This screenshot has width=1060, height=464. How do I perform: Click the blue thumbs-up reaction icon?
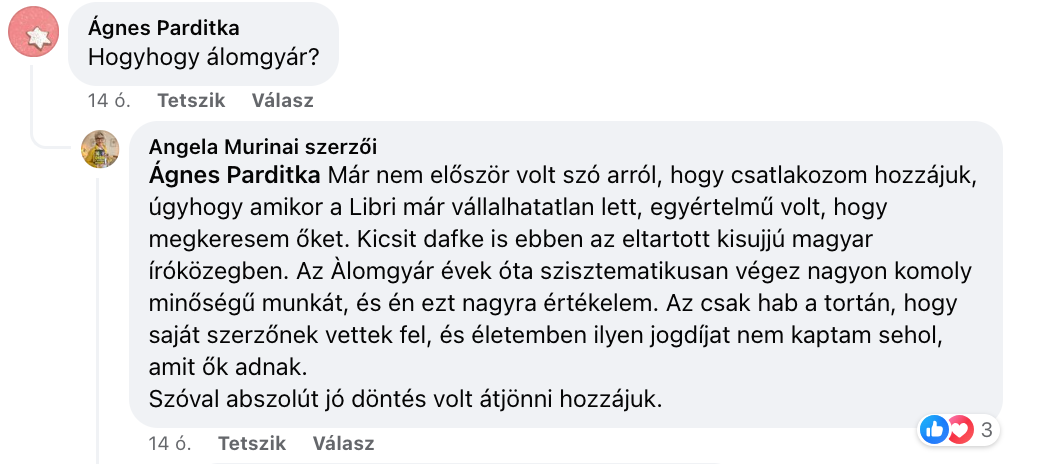[x=935, y=431]
